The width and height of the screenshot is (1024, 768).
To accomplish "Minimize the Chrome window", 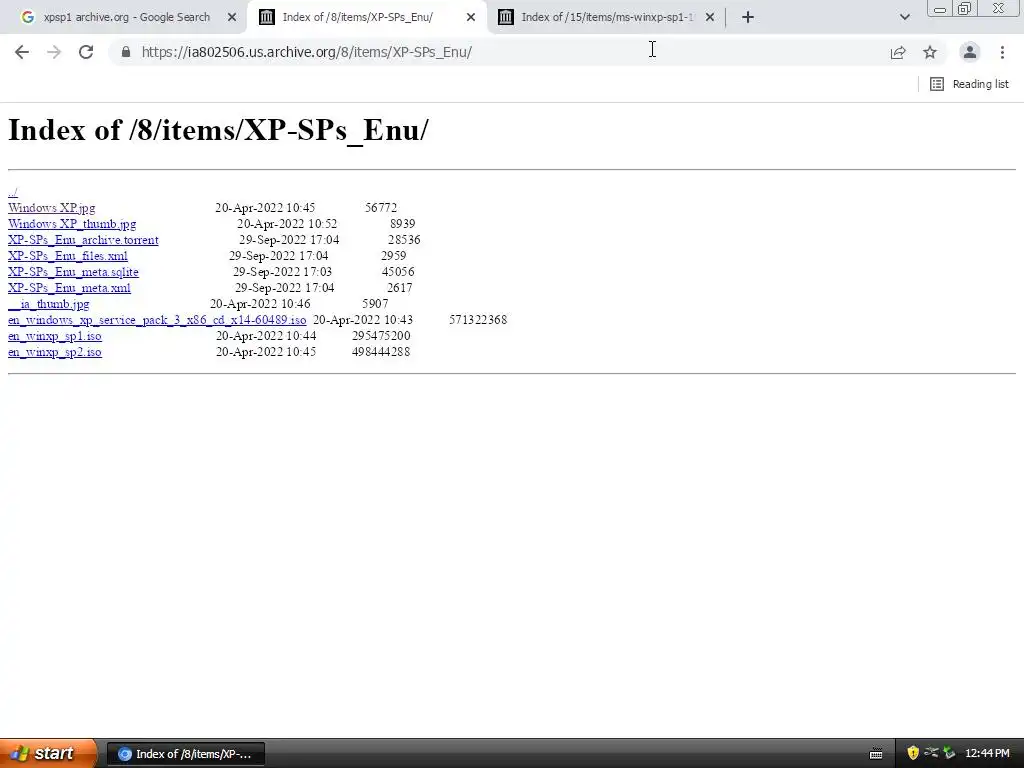I will coord(940,8).
